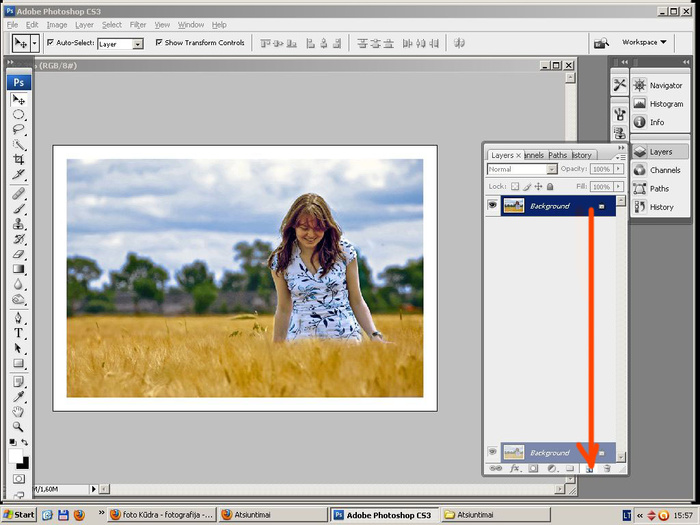700x525 pixels.
Task: Click the Add layer style fx icon
Action: 516,468
